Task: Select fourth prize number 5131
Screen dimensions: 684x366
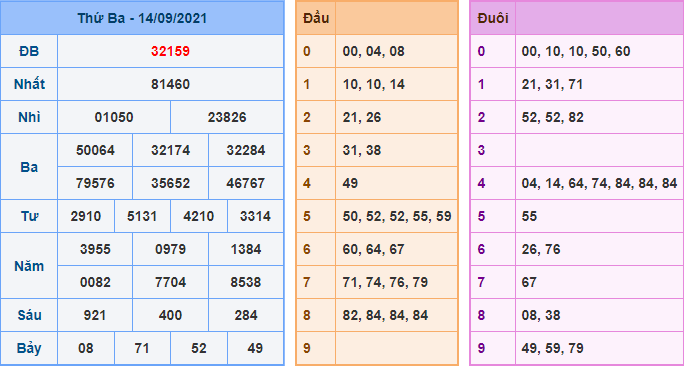Action: click(x=142, y=216)
